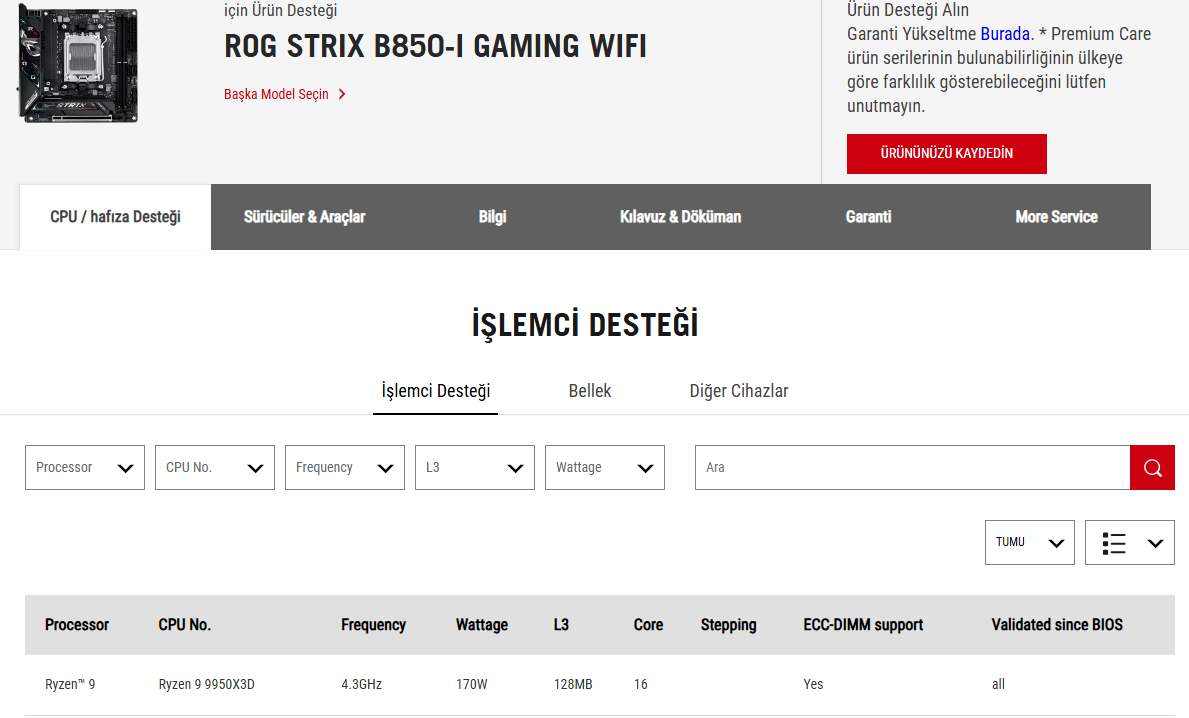
Task: Select the İşlemci Desteği sub-tab
Action: [x=435, y=391]
